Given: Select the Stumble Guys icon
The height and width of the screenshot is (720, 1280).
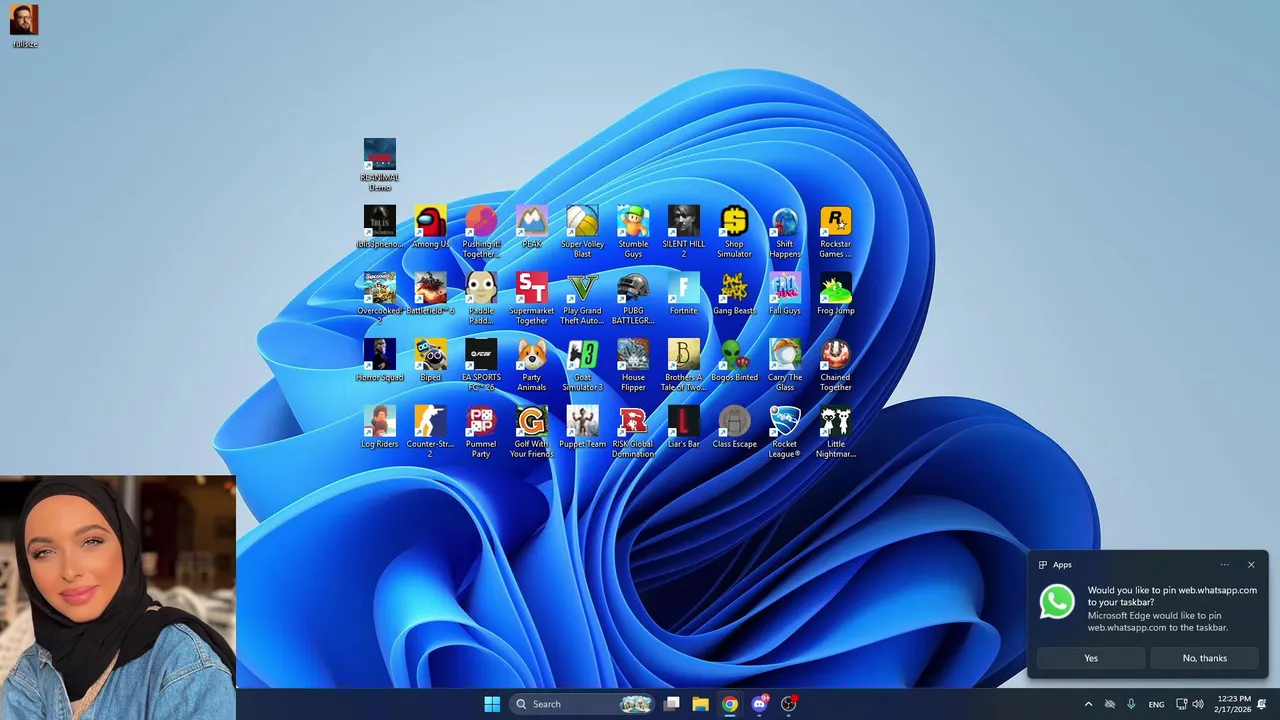Looking at the screenshot, I should pos(633,232).
